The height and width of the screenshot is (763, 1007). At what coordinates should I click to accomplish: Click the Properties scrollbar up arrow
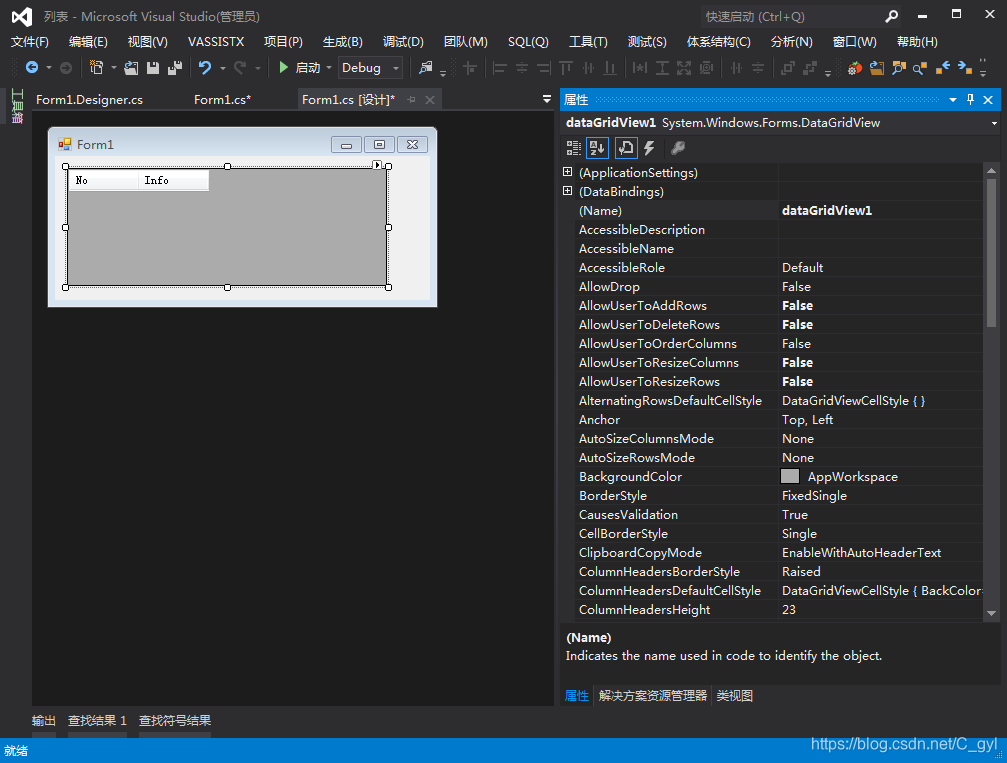(x=991, y=170)
